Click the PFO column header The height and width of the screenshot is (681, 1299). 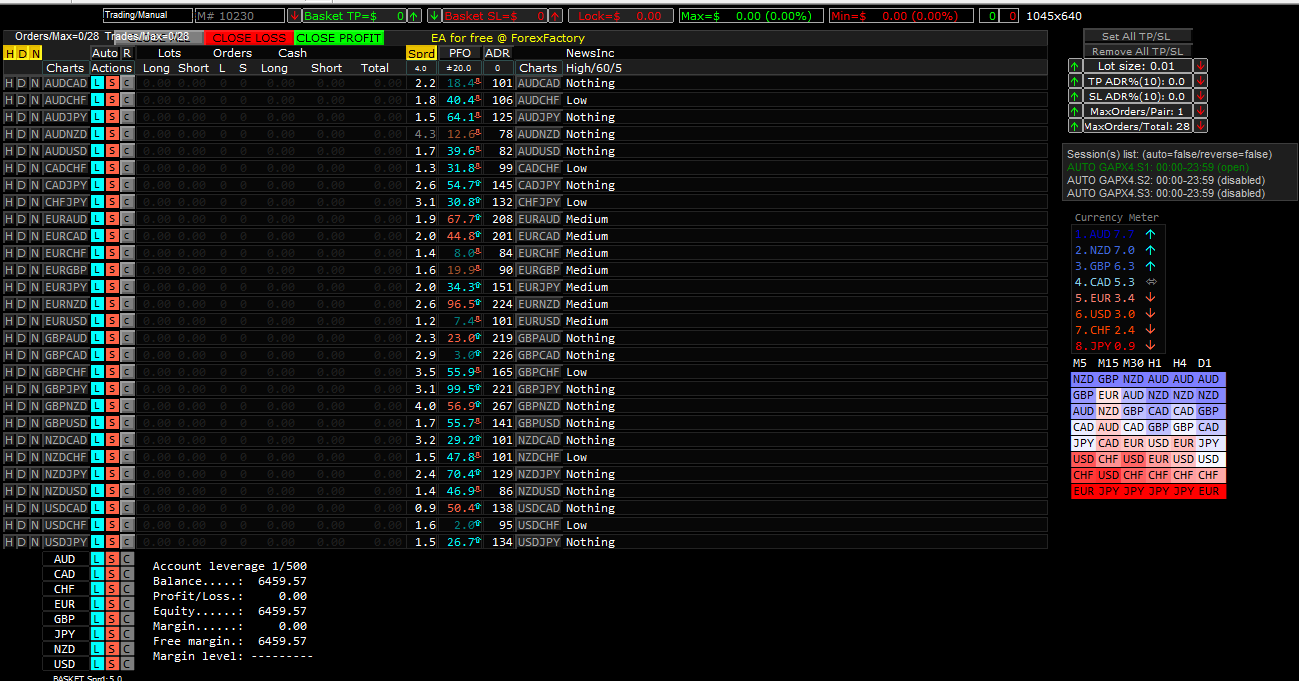[460, 53]
